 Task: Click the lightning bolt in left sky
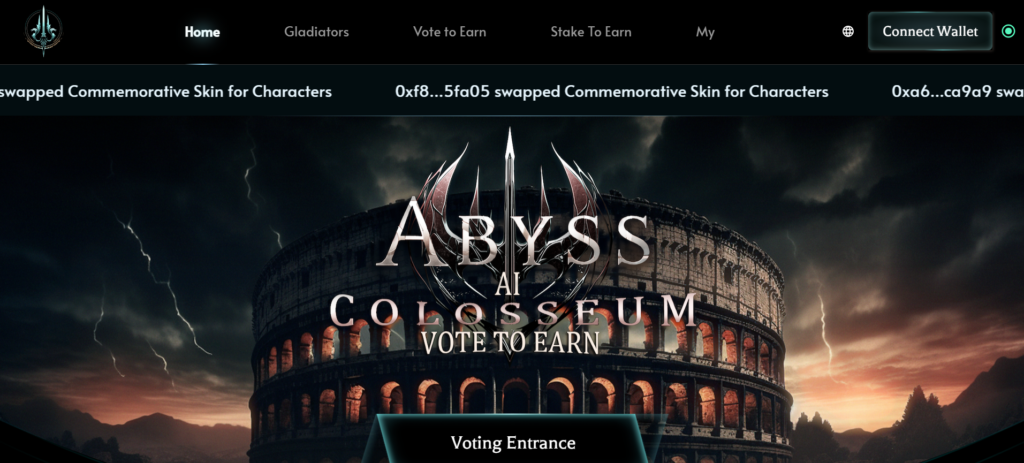[160, 281]
